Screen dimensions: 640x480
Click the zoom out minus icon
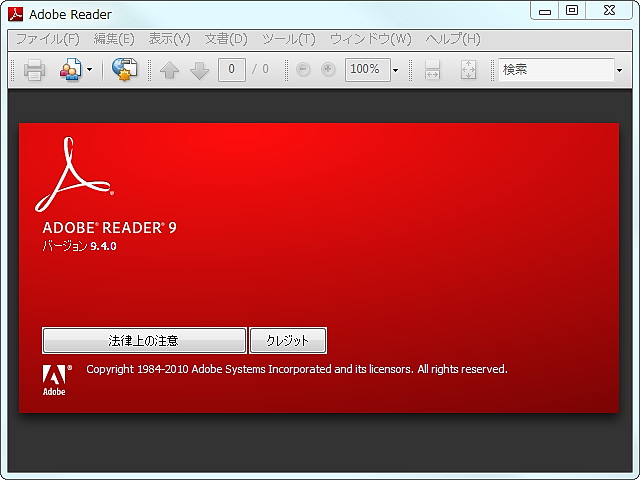(303, 69)
